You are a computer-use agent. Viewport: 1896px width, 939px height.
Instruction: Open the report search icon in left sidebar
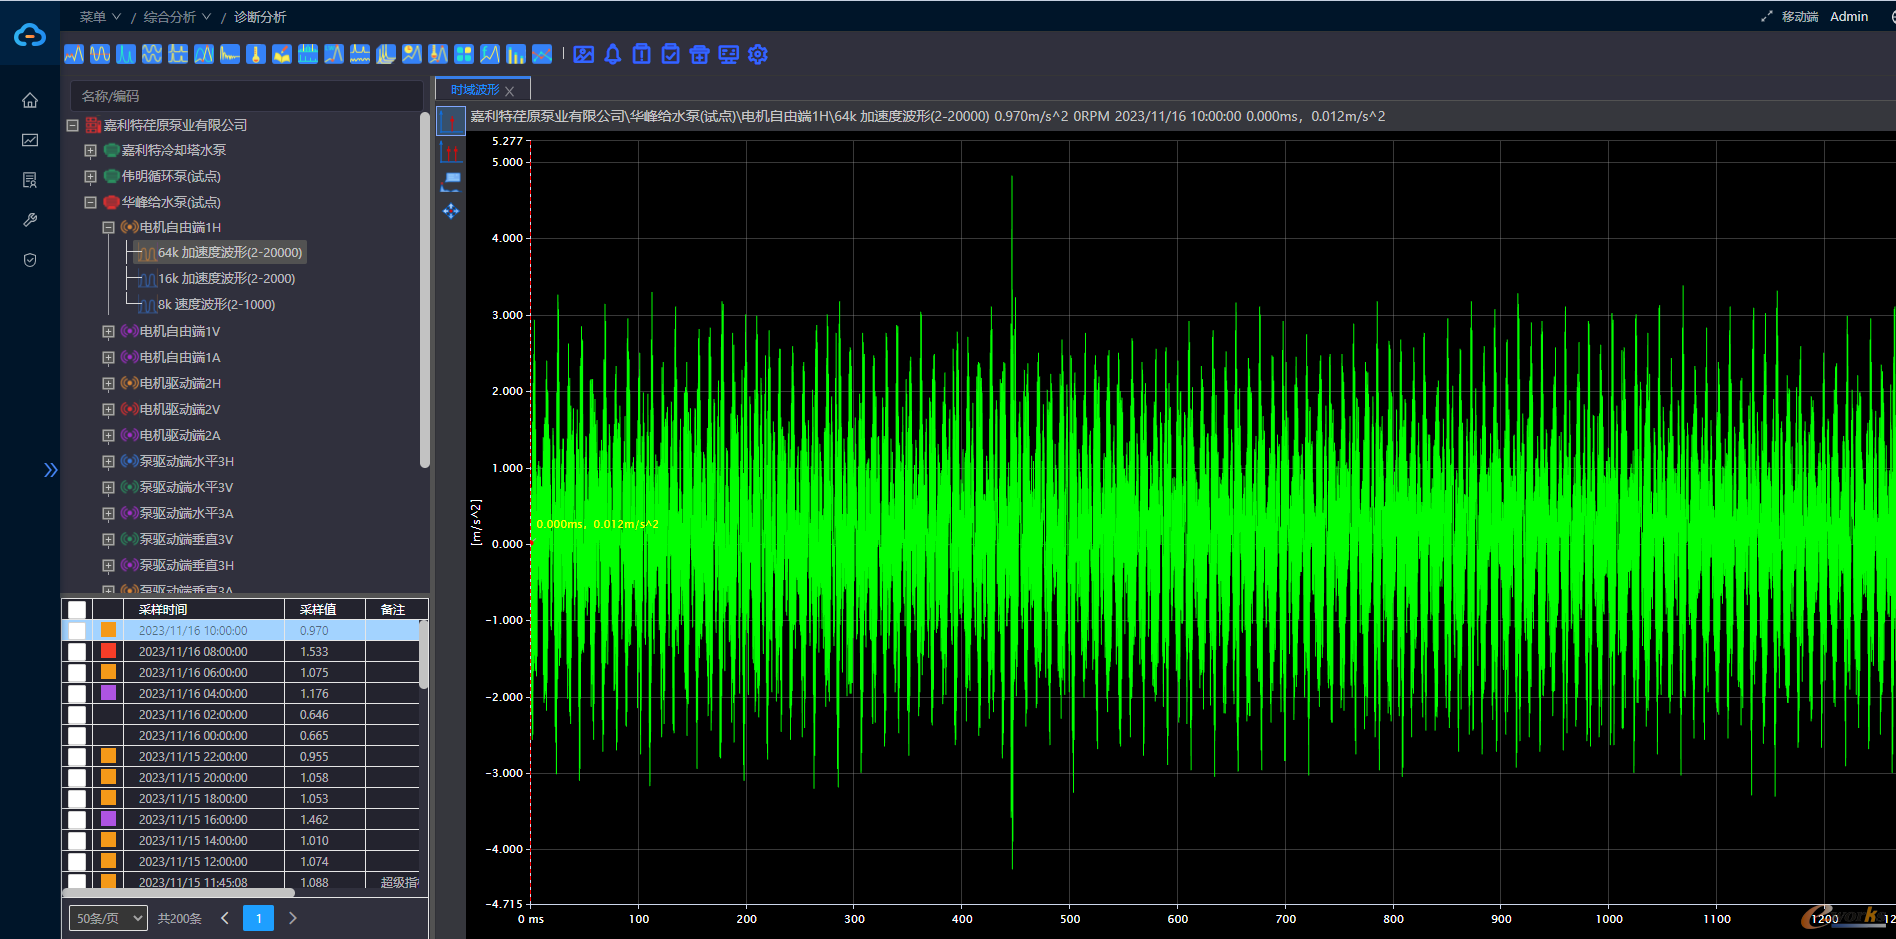(x=30, y=180)
